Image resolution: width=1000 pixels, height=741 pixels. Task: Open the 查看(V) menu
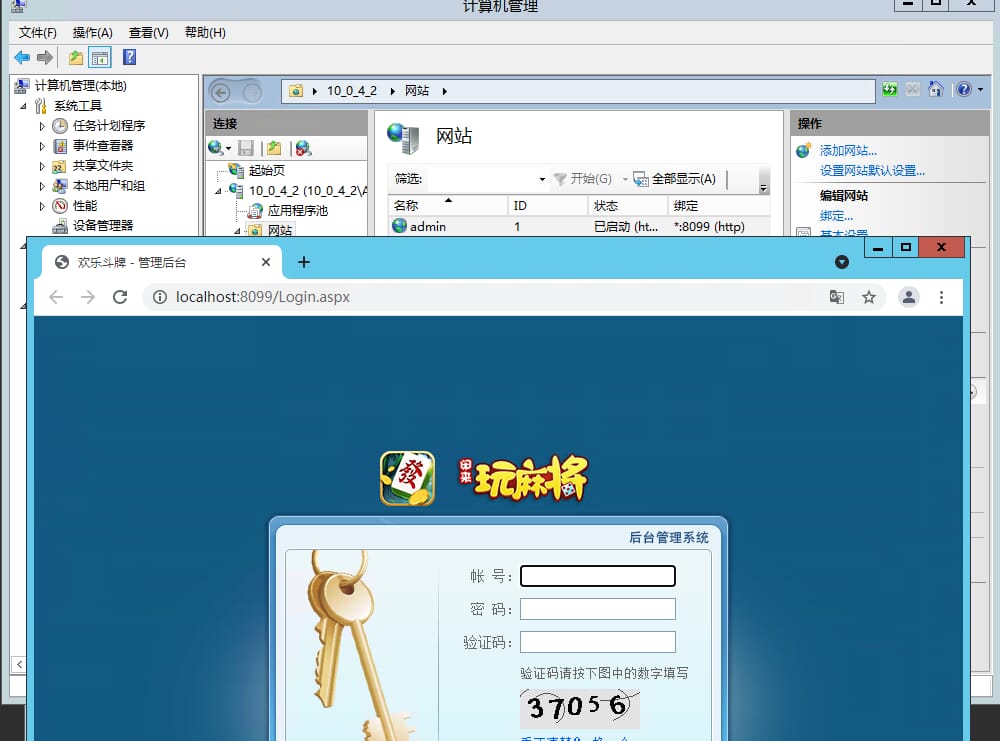tap(148, 32)
